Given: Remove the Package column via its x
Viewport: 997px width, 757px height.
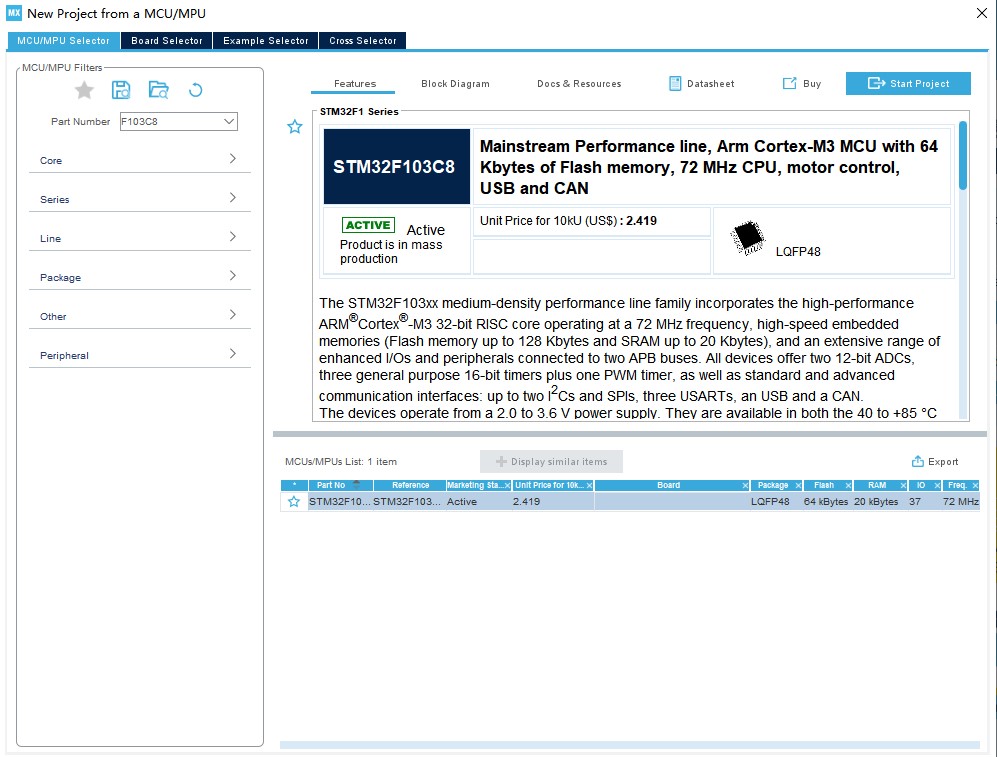Looking at the screenshot, I should pyautogui.click(x=798, y=486).
